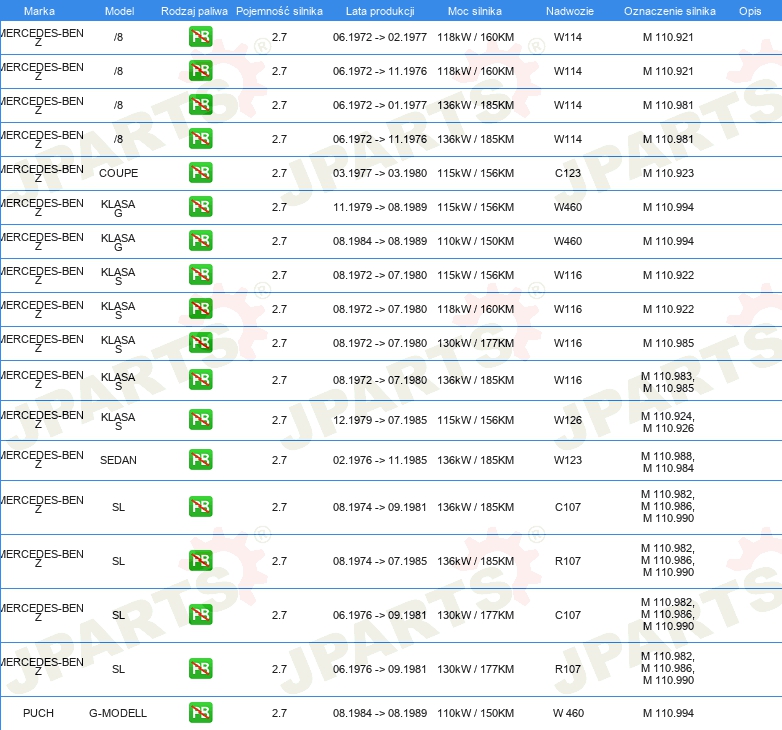Select the Lata produkcji column header
The width and height of the screenshot is (782, 730).
[379, 10]
